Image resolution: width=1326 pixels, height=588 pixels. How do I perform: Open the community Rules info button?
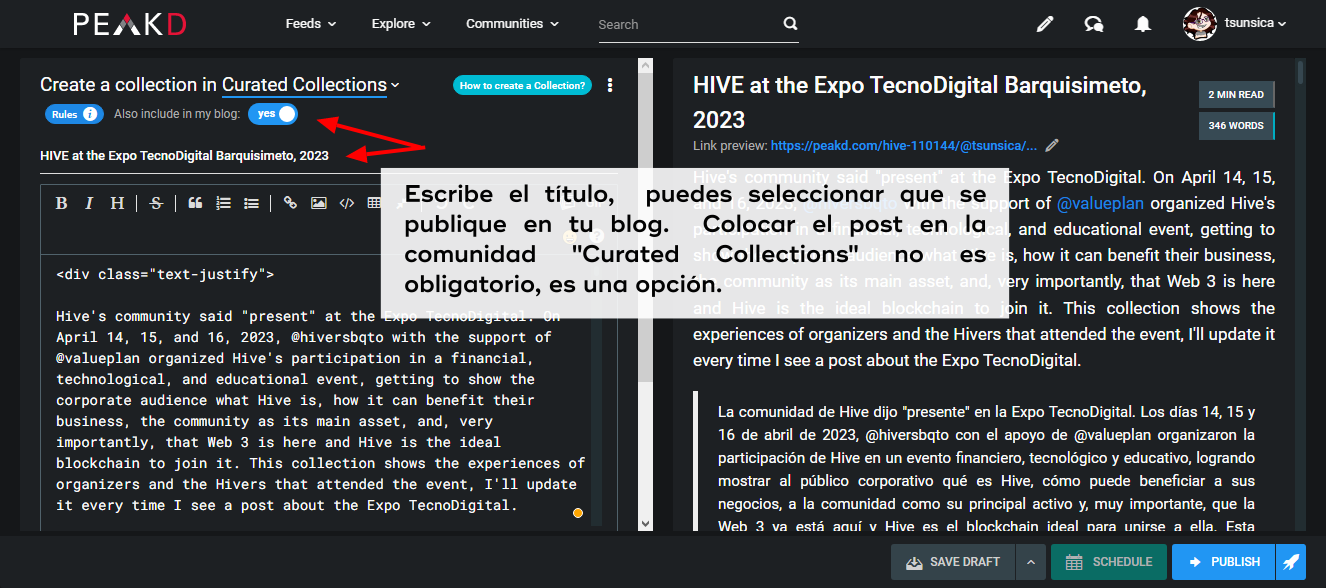[x=74, y=114]
